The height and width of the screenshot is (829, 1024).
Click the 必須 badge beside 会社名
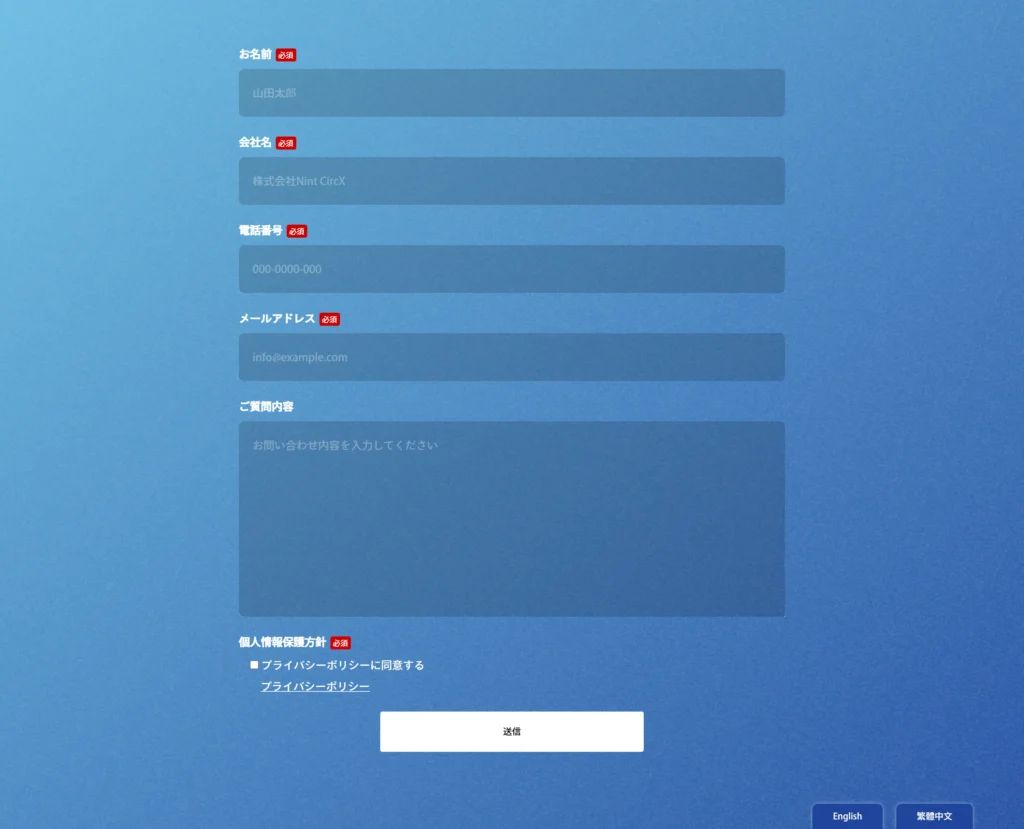click(x=286, y=143)
